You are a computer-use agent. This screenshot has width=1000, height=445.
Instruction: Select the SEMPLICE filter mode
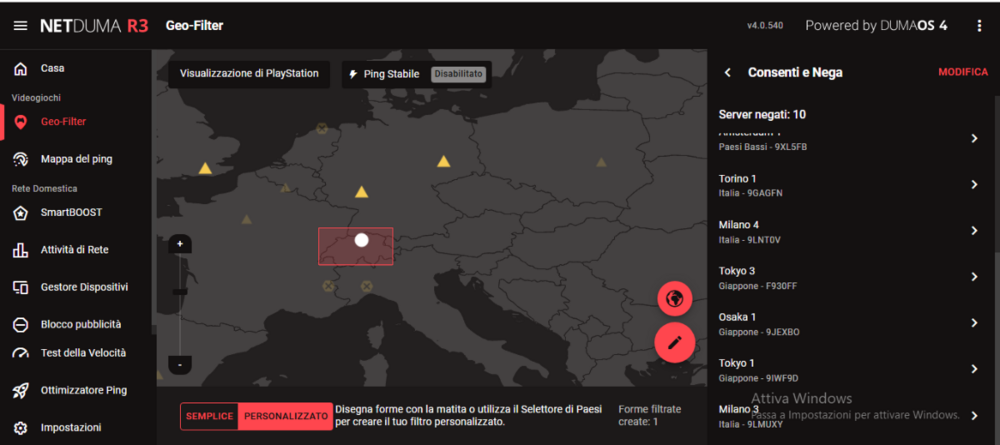[209, 416]
